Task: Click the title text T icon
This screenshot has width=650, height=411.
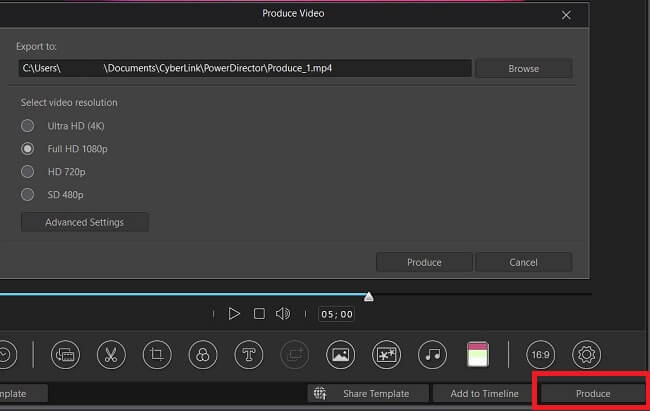Action: 249,355
